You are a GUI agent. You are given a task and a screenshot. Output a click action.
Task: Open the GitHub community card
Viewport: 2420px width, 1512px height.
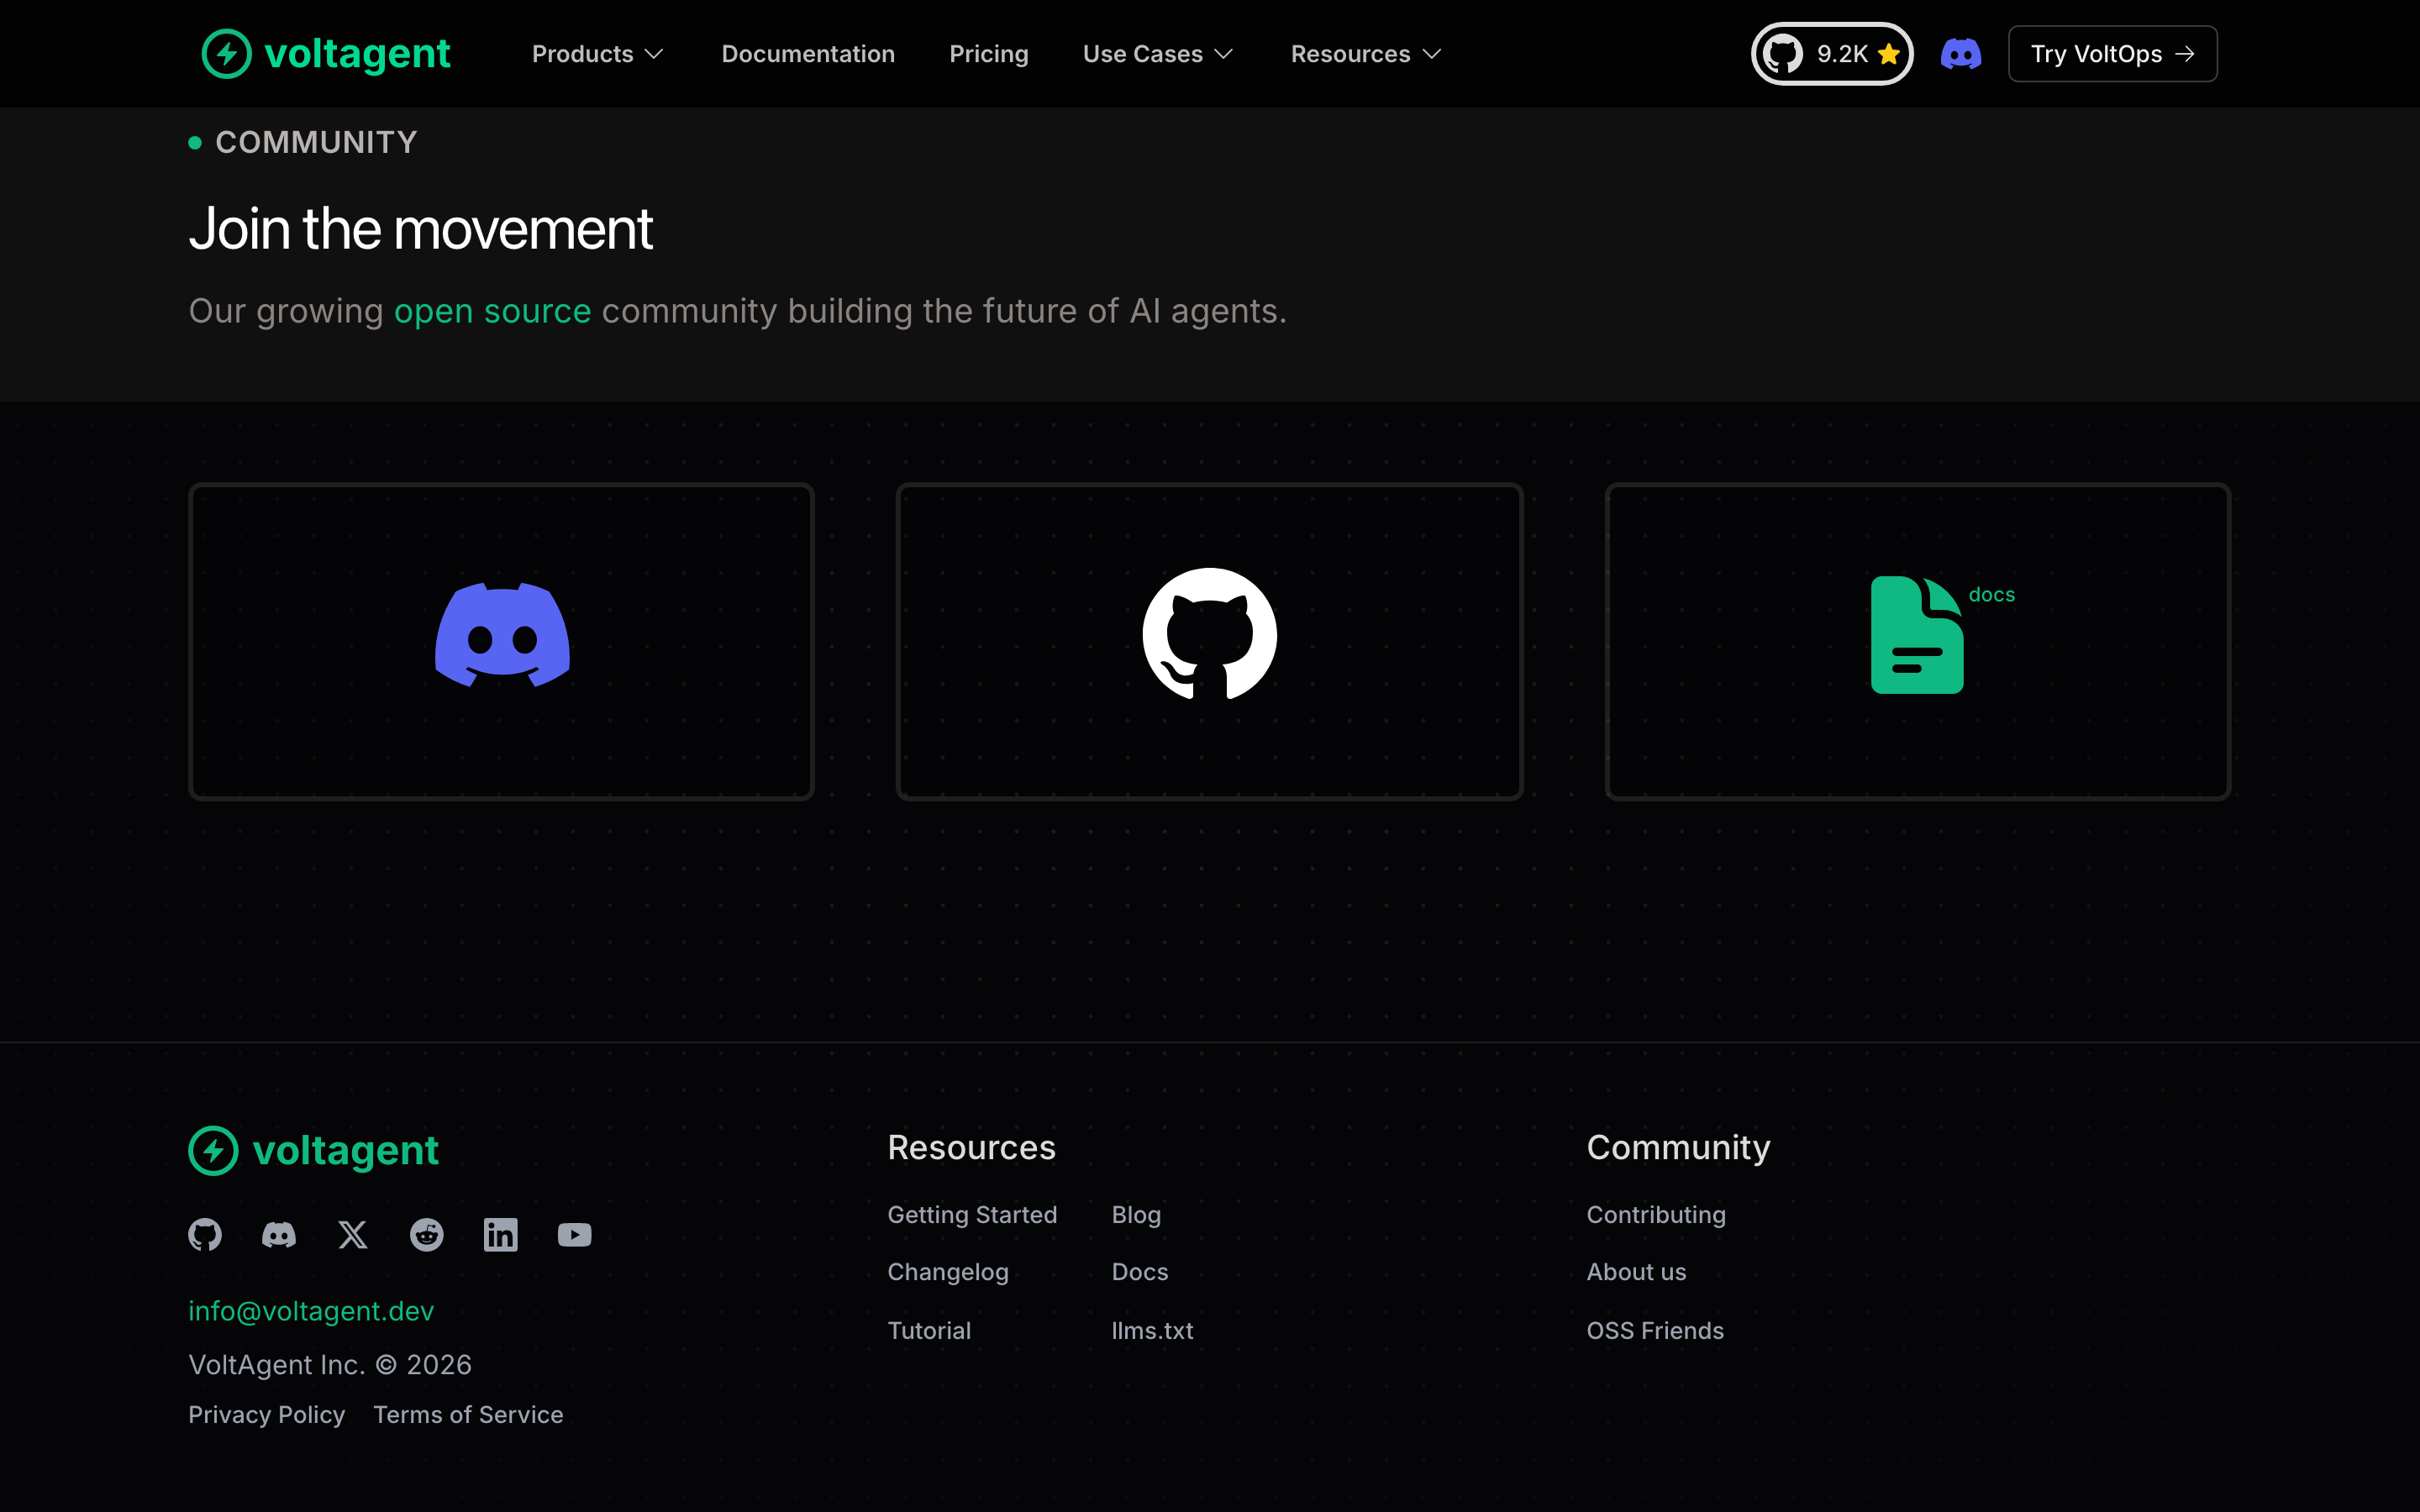1210,642
